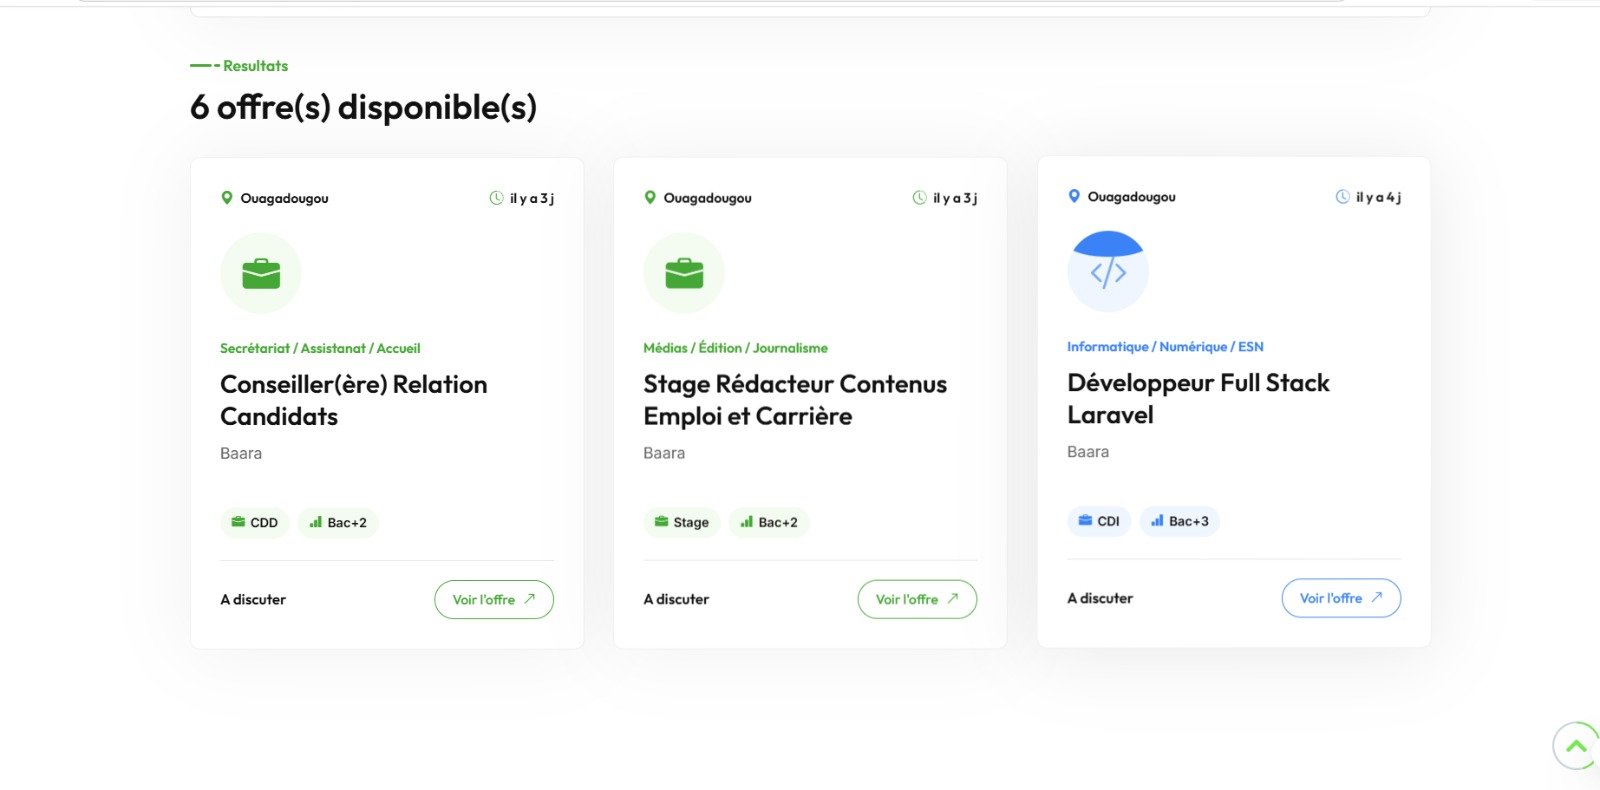Click the briefcase icon on Stage Rédacteur card
The height and width of the screenshot is (790, 1600).
(684, 273)
